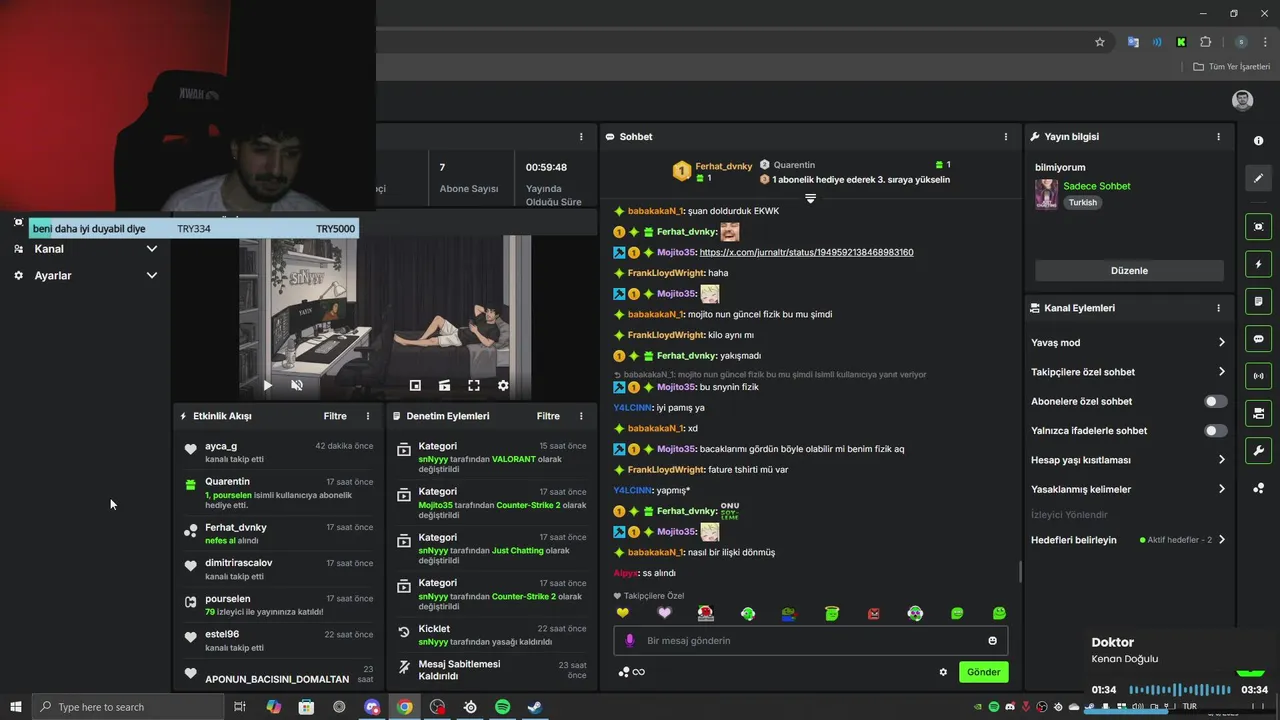Toggle Abonelere özel sohbet switch
Screen dimensions: 1280x720
pyautogui.click(x=1215, y=401)
